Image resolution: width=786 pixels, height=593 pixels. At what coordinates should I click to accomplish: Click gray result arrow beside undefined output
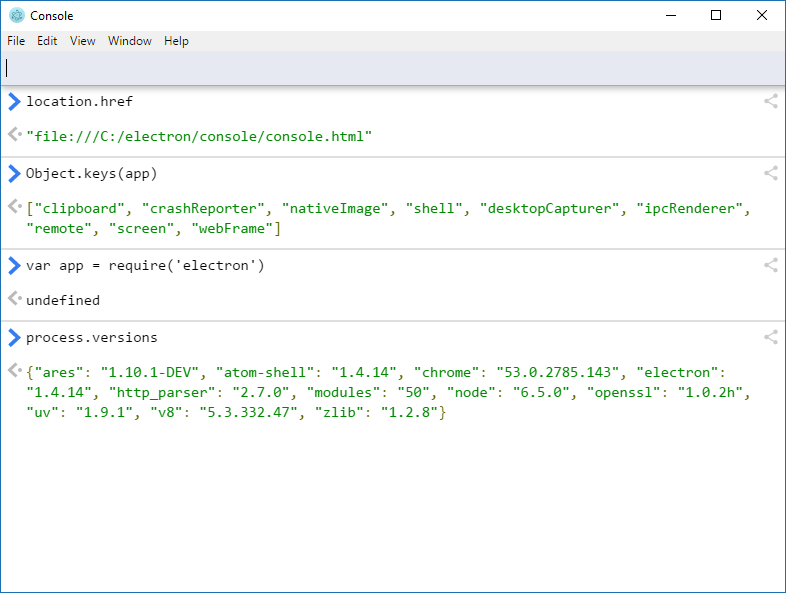[13, 299]
